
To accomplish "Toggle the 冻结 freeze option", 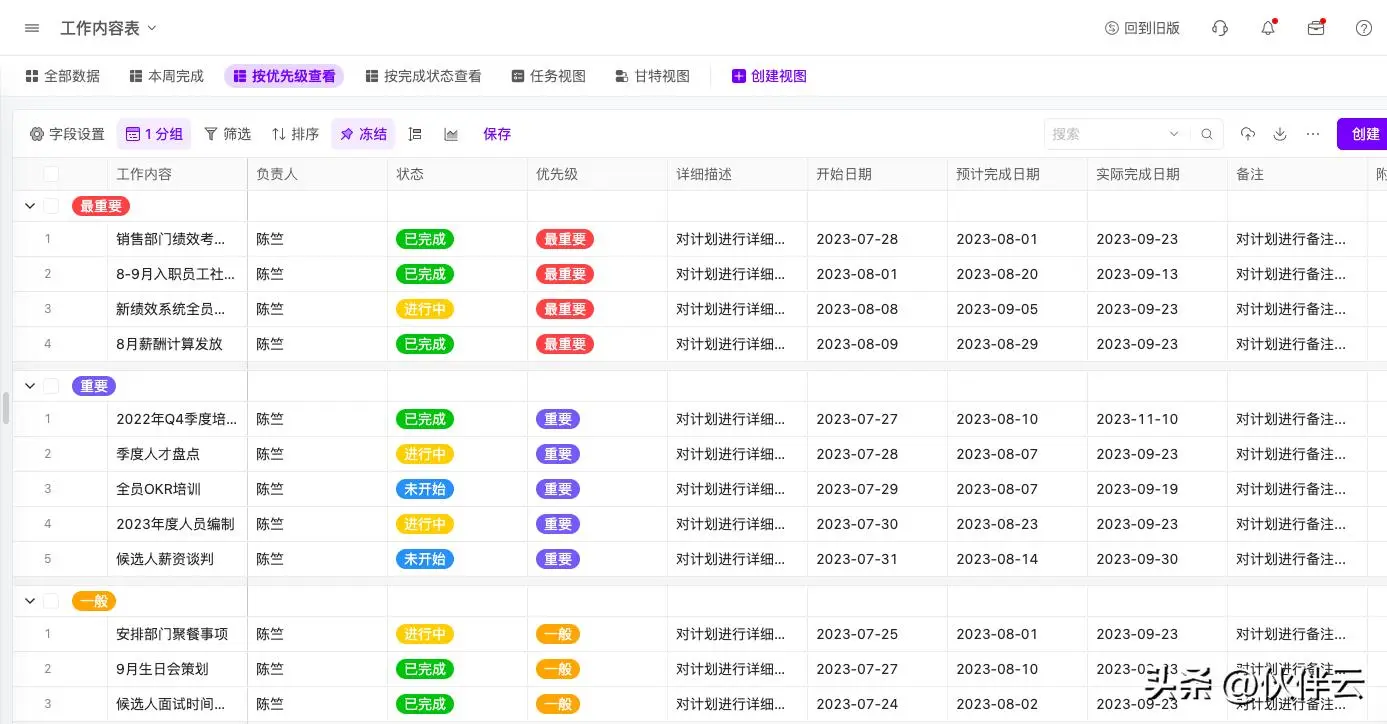I will (x=363, y=134).
